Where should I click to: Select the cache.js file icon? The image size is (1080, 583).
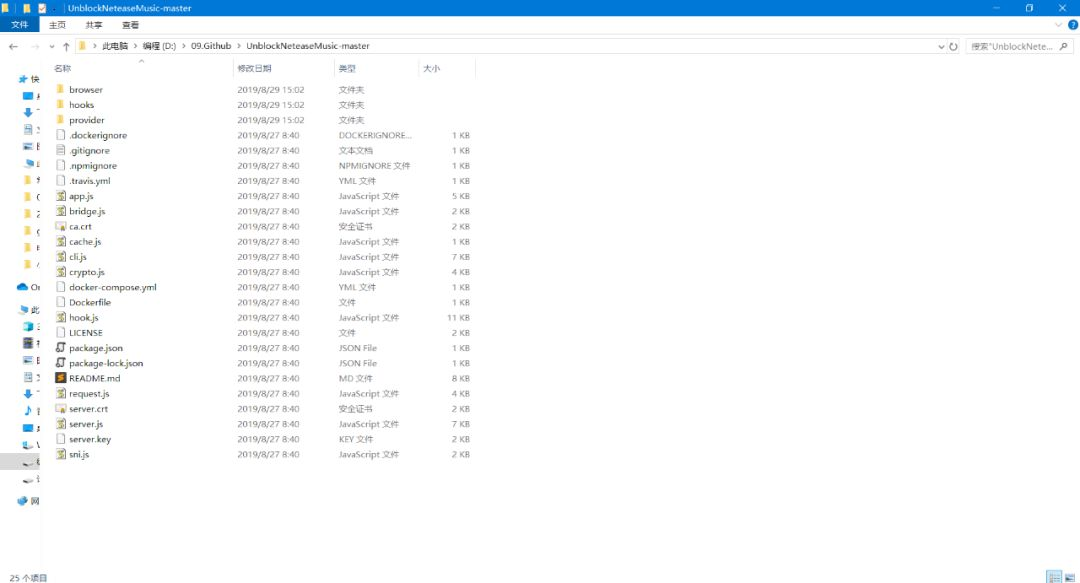61,241
